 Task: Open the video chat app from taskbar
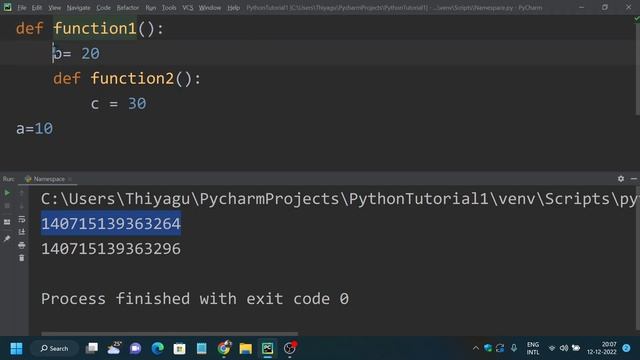pos(136,349)
